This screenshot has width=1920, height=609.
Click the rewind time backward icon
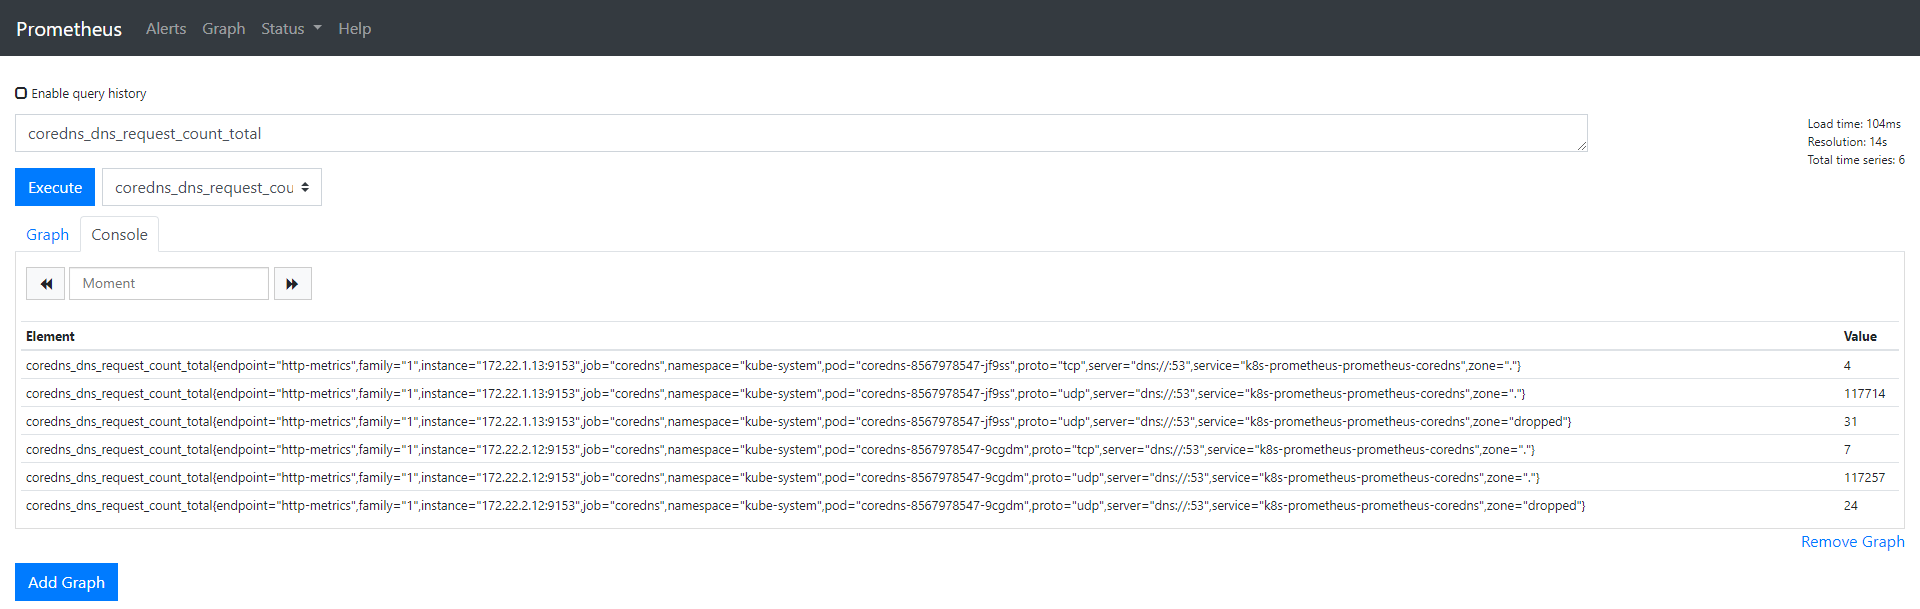point(46,284)
